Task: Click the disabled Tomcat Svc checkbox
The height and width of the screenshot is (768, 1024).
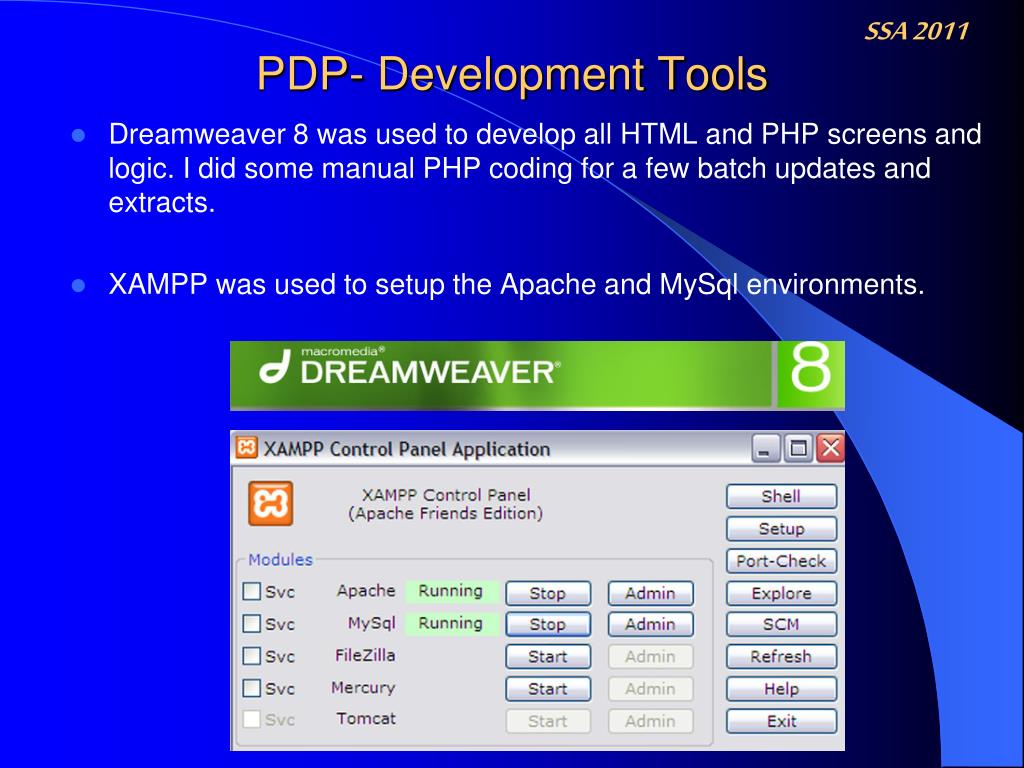Action: click(x=251, y=719)
